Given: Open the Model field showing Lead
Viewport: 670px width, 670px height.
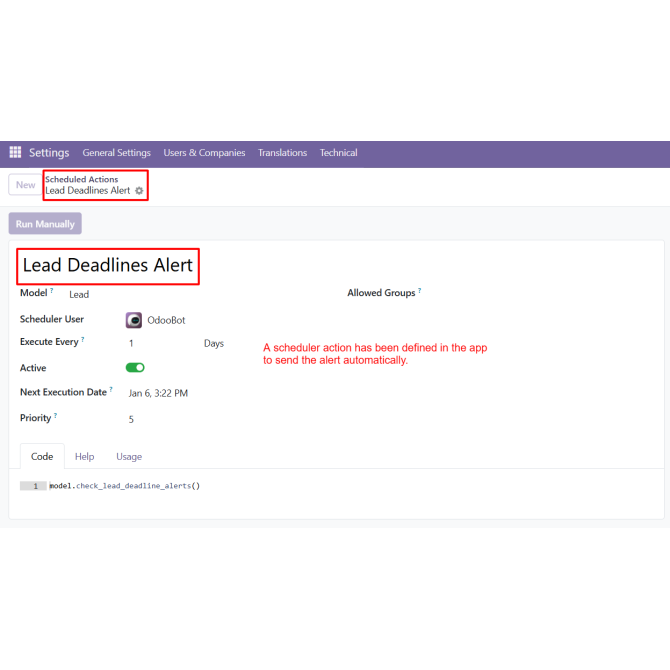Looking at the screenshot, I should coord(79,294).
